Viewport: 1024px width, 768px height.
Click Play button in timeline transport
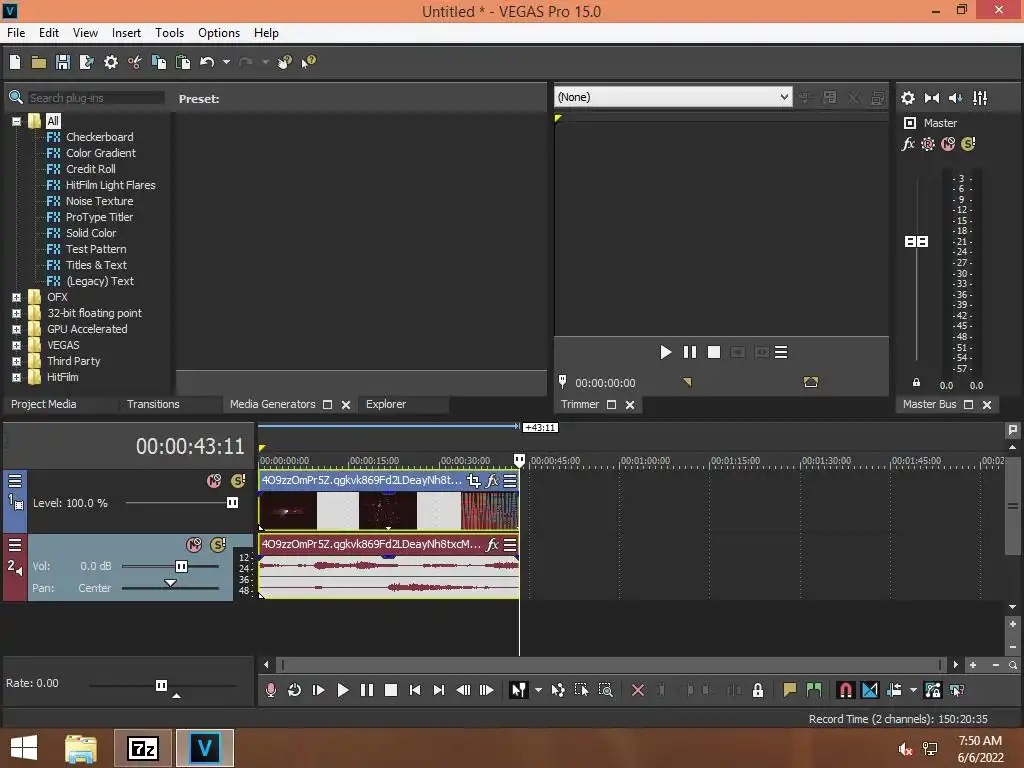342,690
